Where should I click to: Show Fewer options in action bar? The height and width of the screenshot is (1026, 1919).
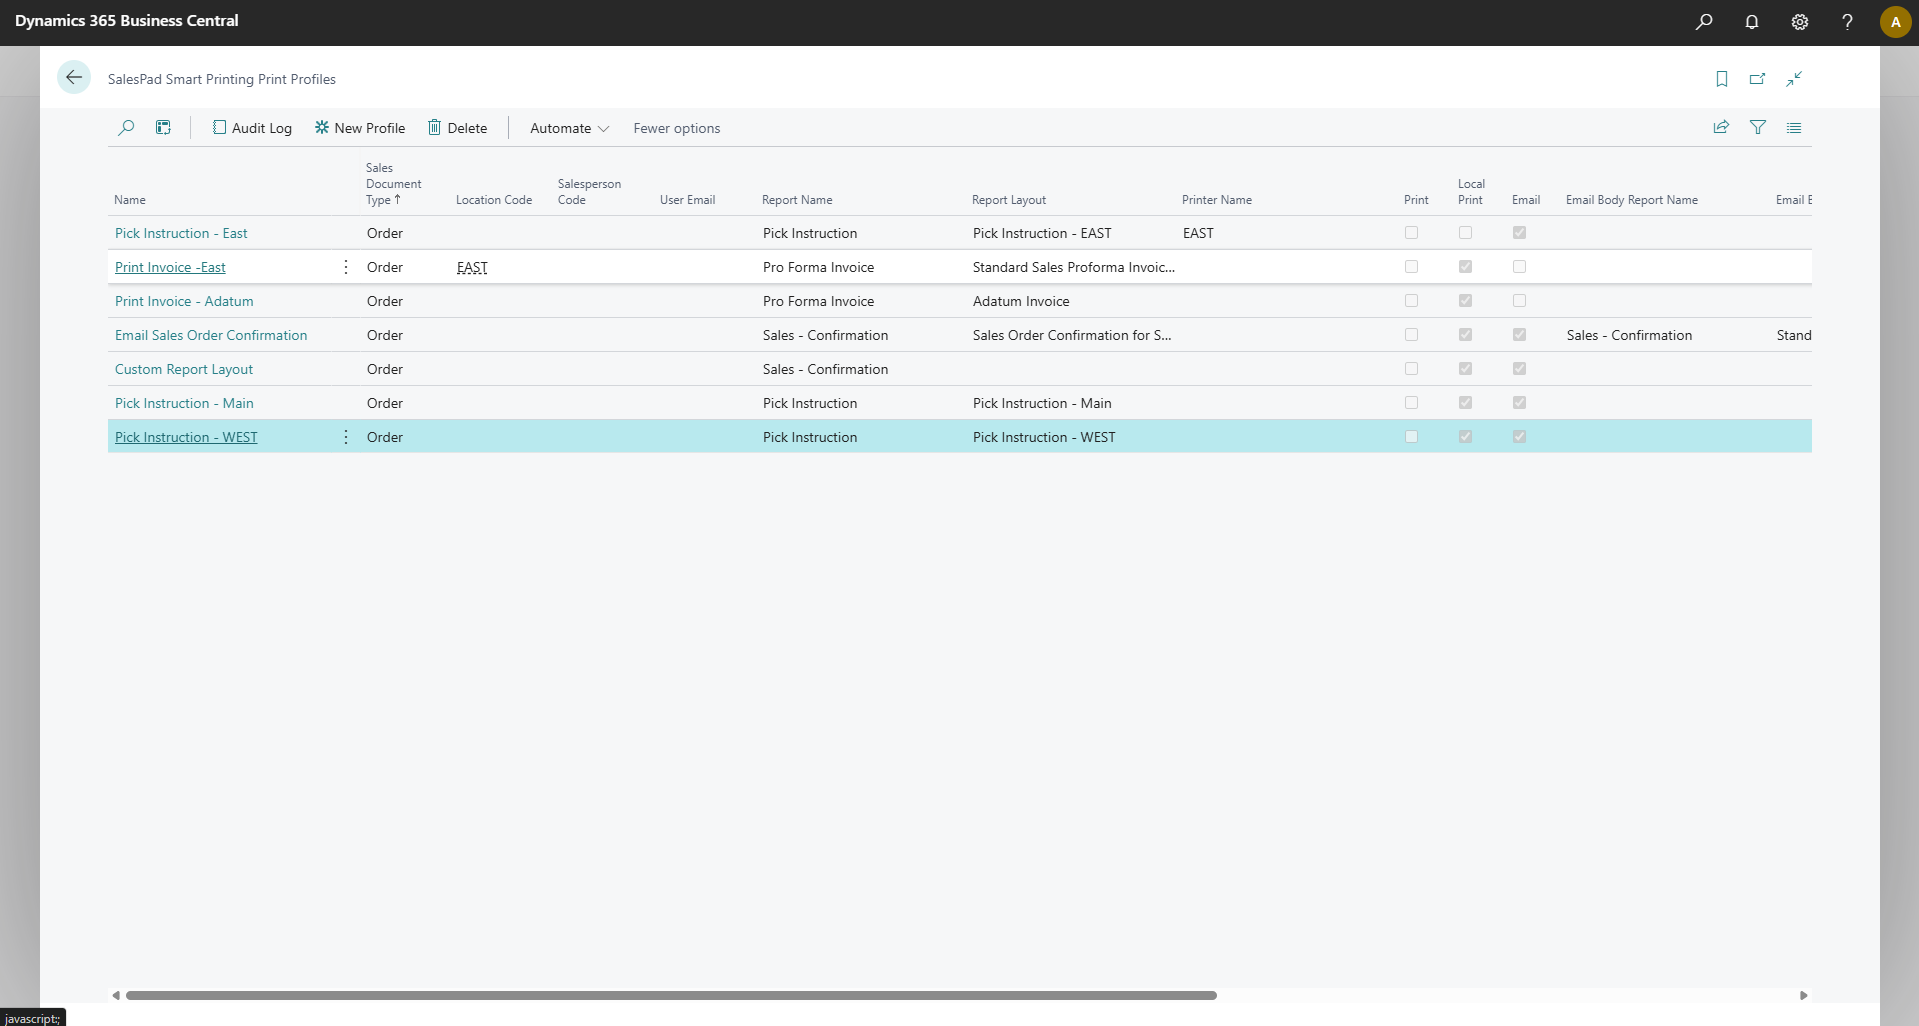click(x=677, y=128)
